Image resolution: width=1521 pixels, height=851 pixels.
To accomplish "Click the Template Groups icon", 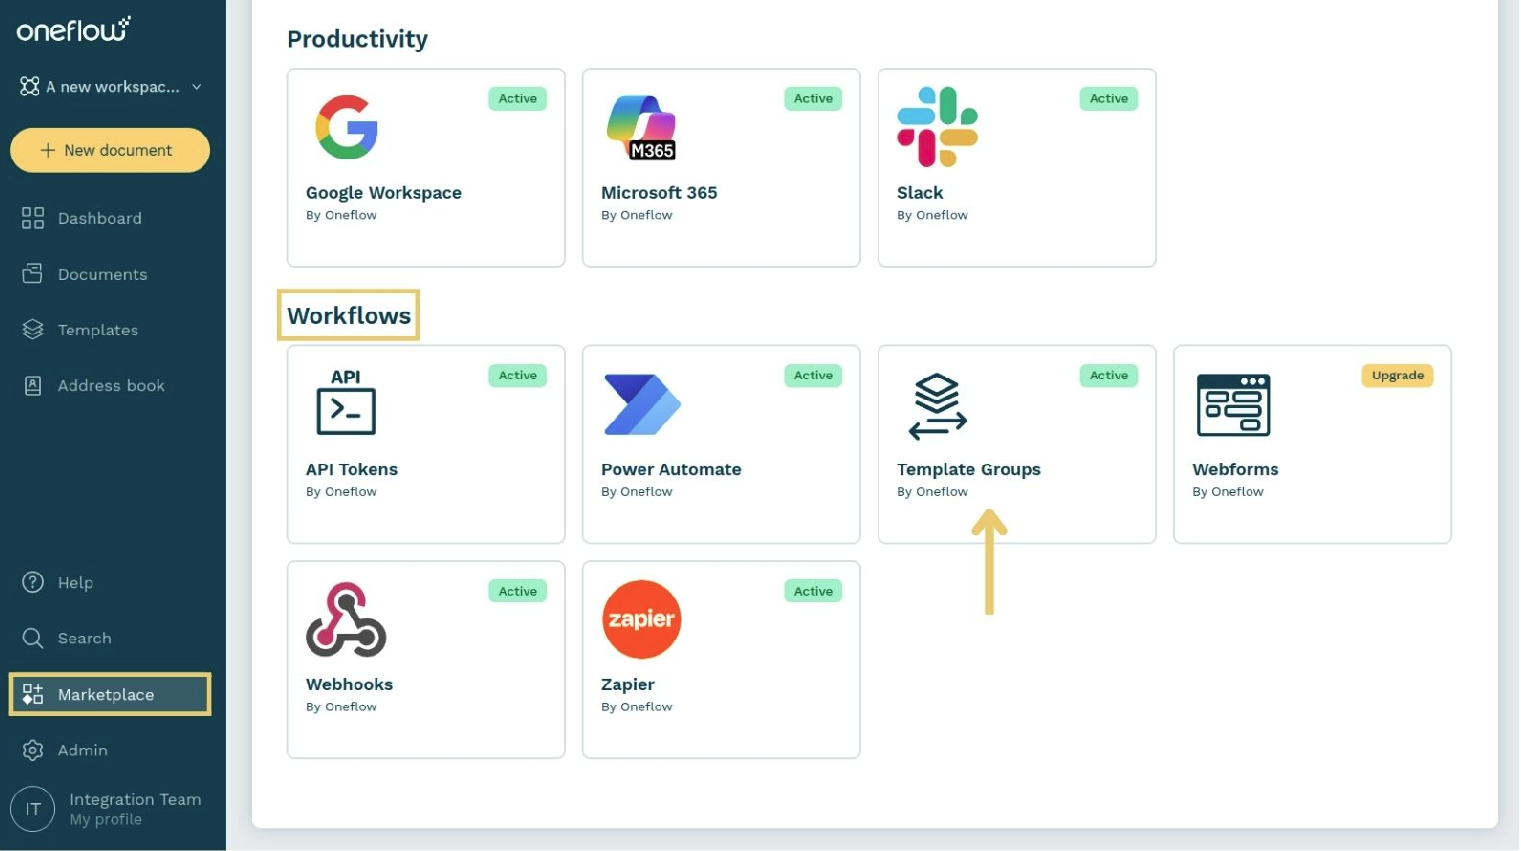I will [x=937, y=406].
